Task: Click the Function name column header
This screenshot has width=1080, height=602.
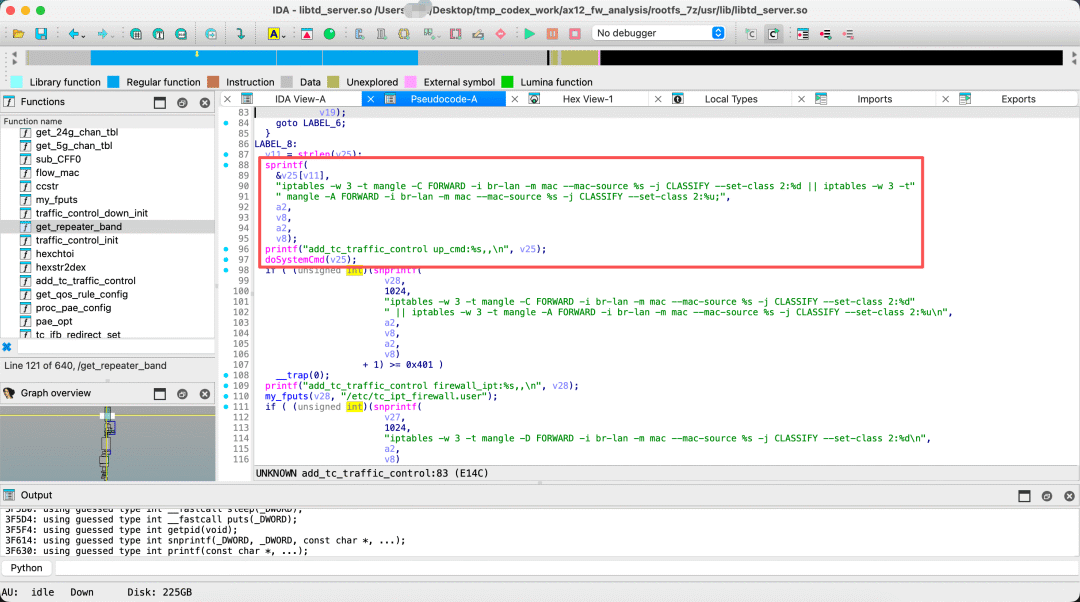Action: [107, 121]
